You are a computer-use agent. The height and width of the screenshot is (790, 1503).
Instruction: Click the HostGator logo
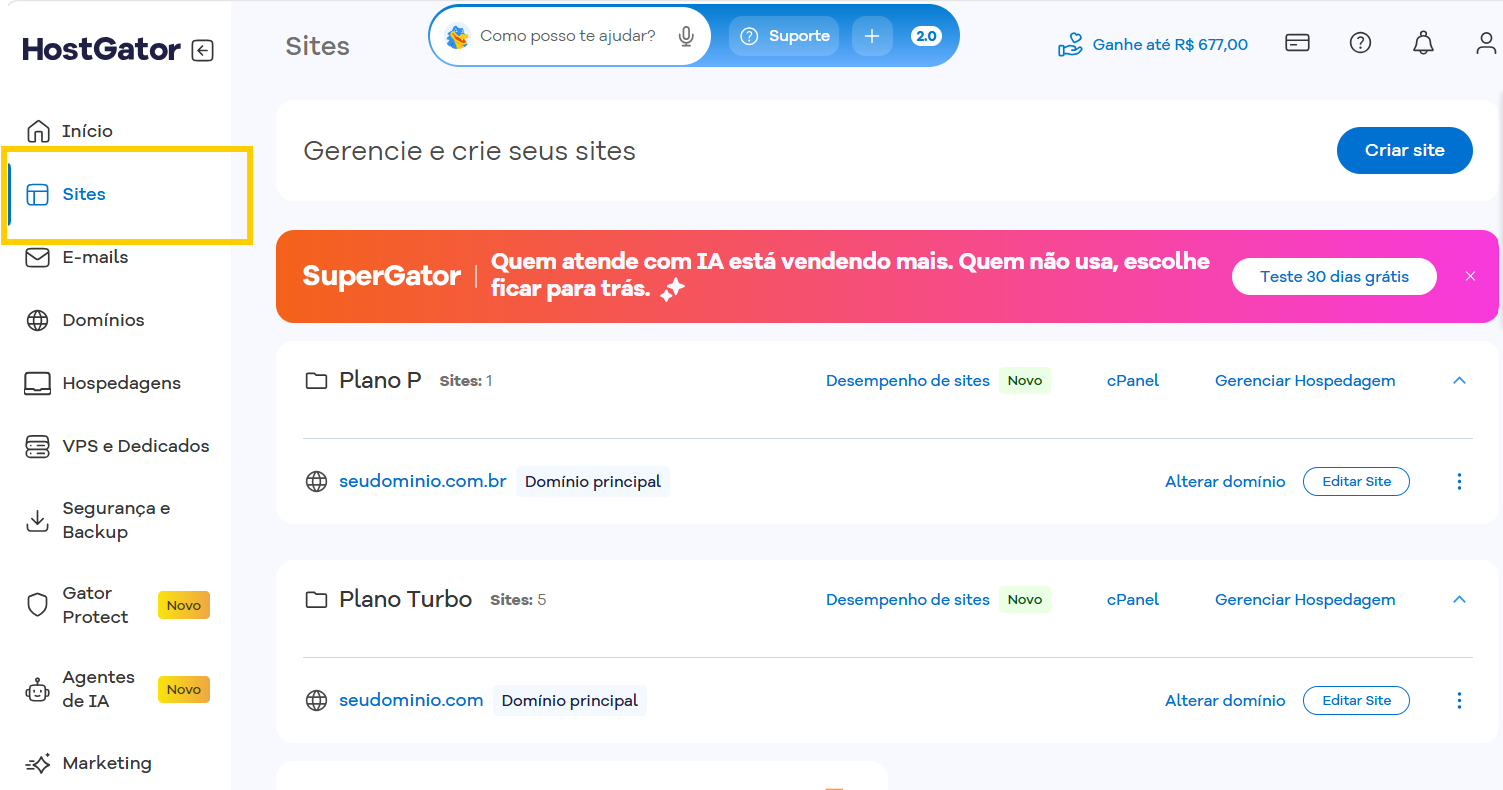[x=102, y=49]
